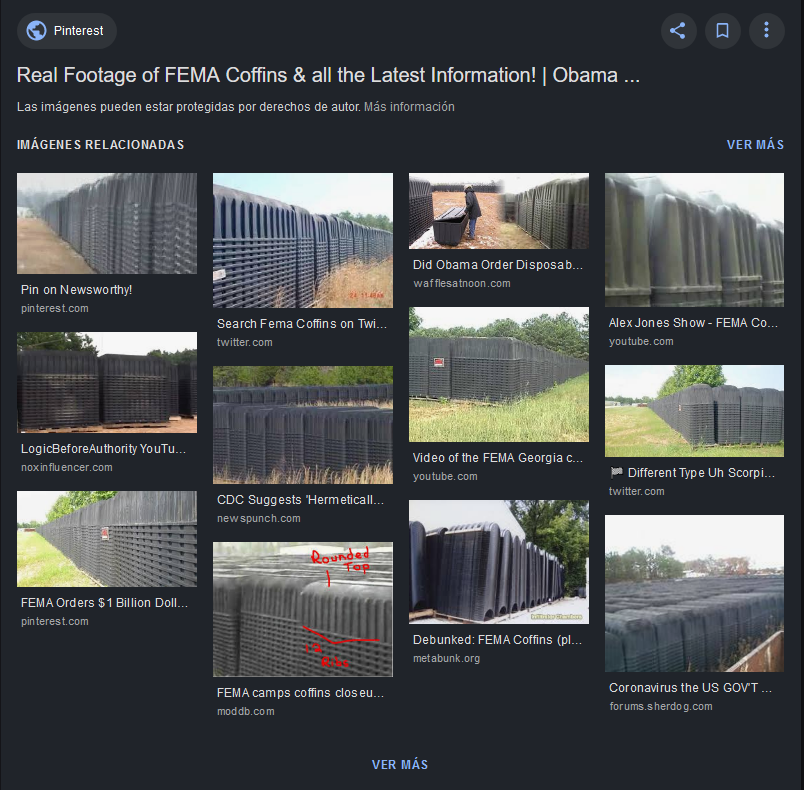The image size is (804, 790).
Task: Click Video of the FEMA Georgia c... caption
Action: (498, 457)
